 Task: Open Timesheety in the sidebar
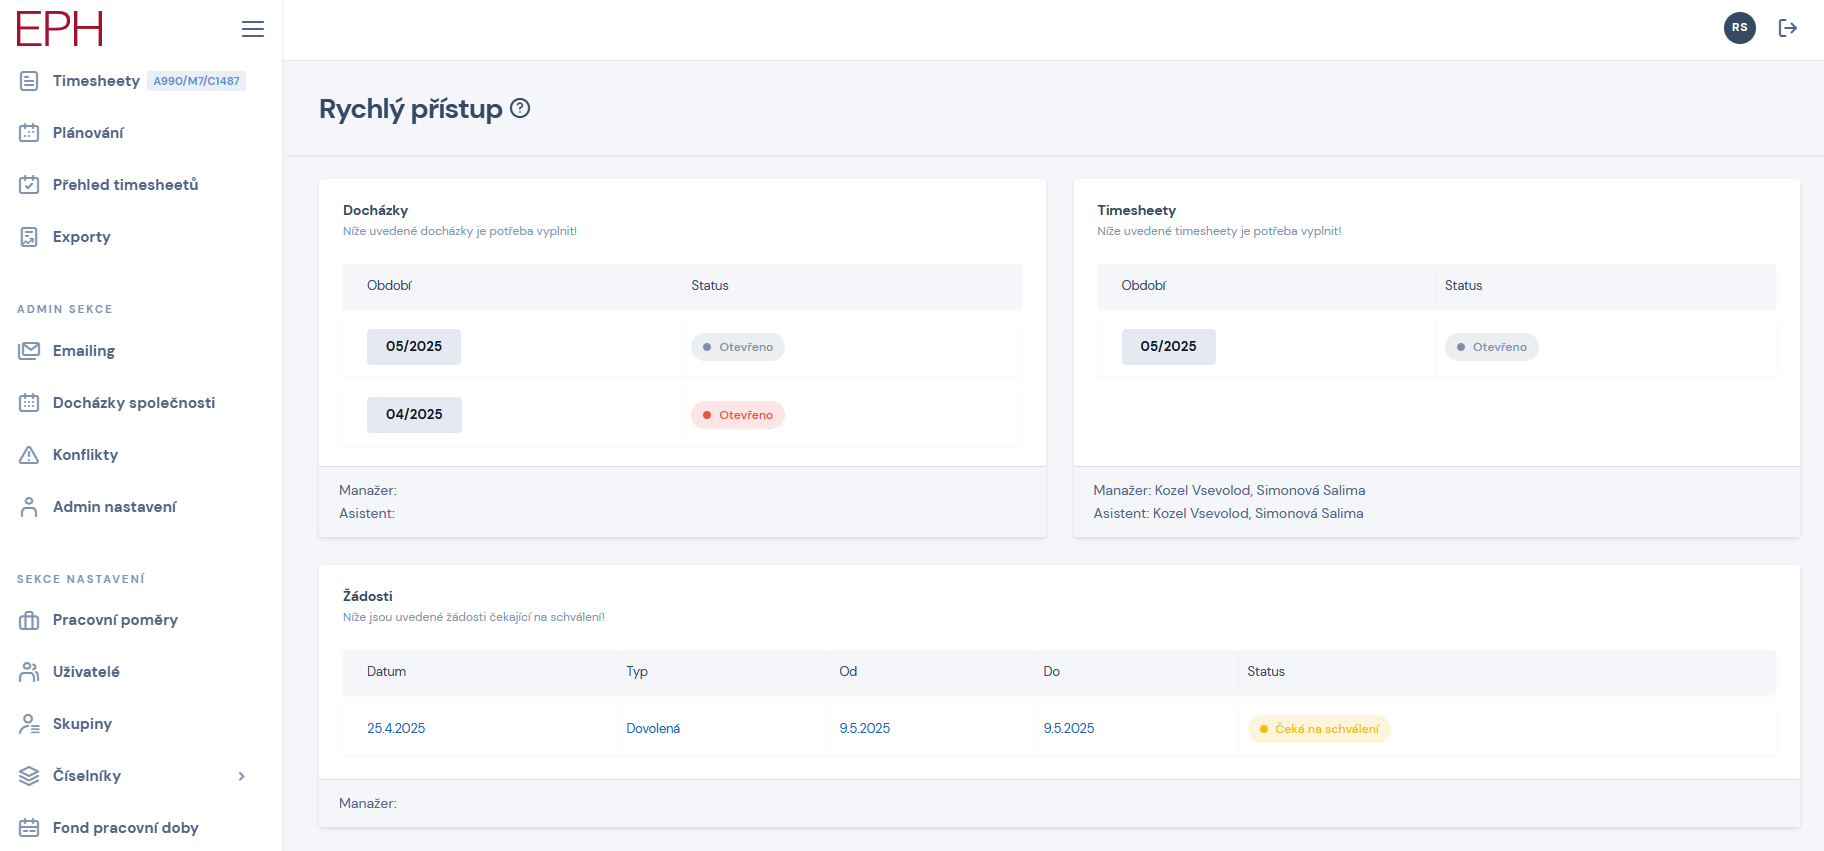coord(96,81)
